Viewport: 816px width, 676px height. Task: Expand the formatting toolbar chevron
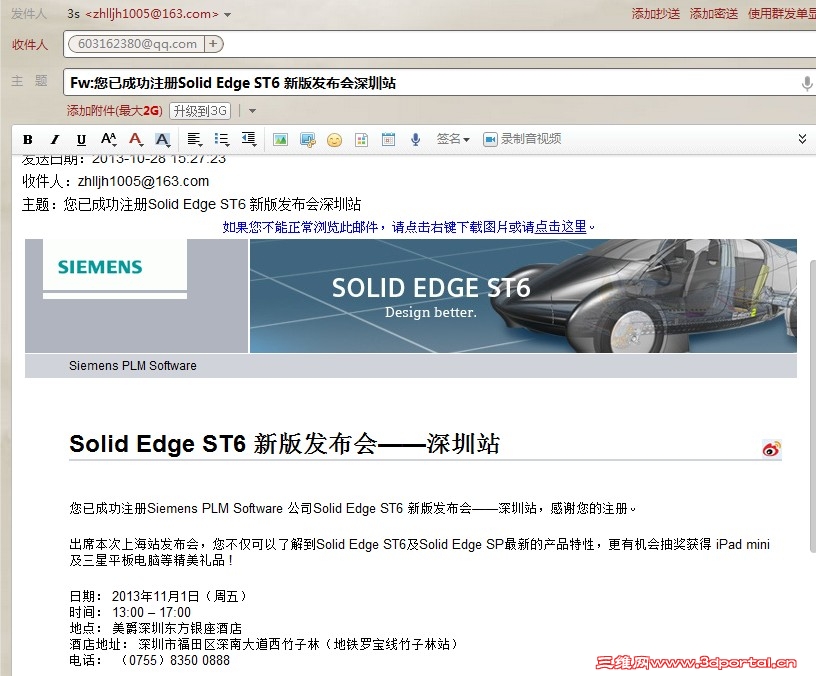coord(802,138)
